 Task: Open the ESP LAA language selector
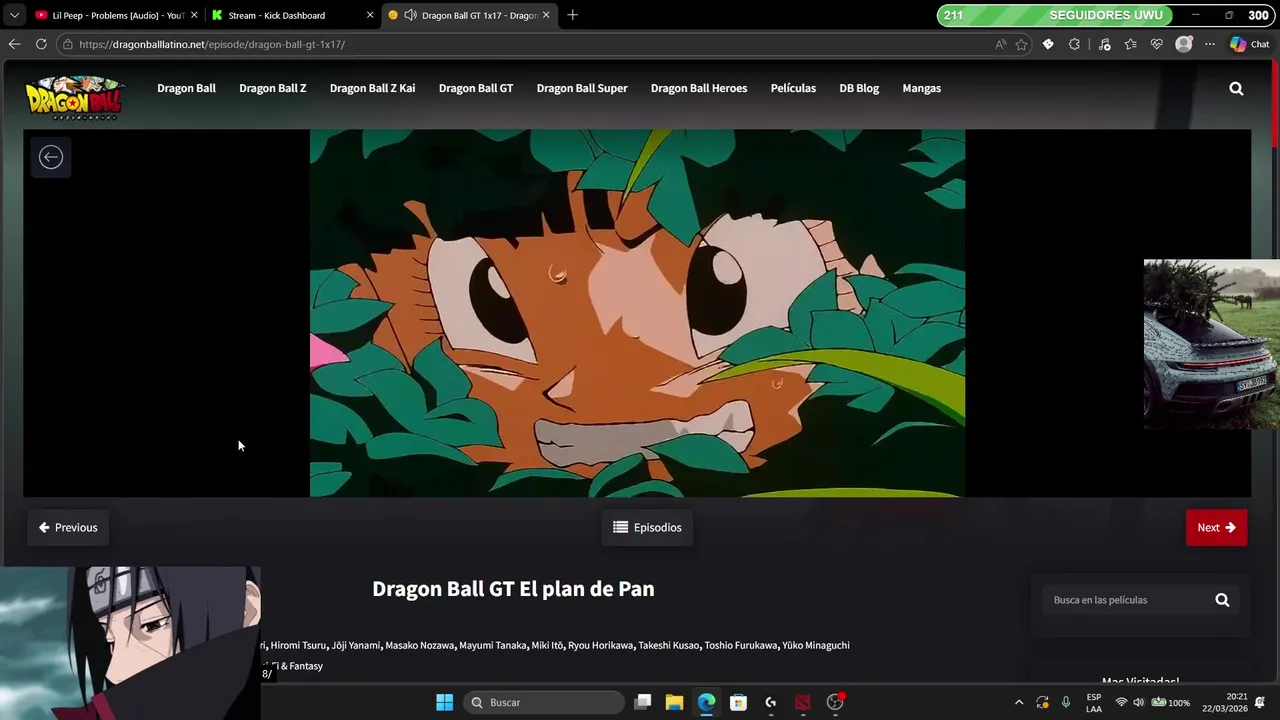pos(1094,702)
